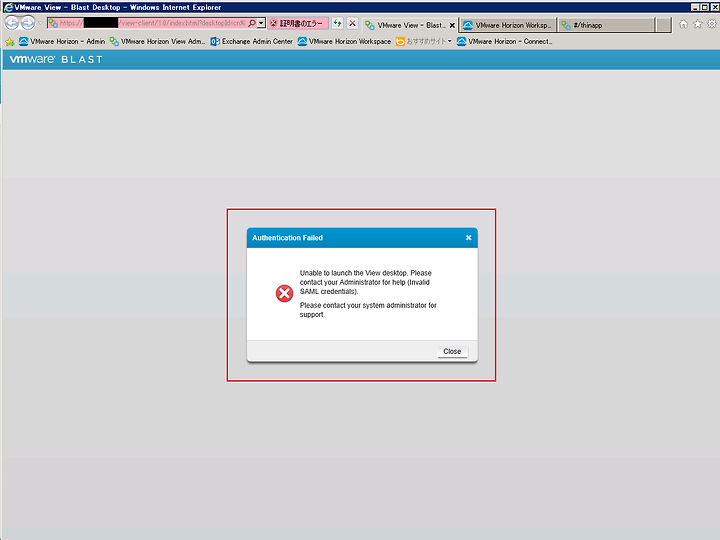Open VMware Horizon View Adm bookmark
Viewport: 720px width, 540px height.
click(x=158, y=41)
